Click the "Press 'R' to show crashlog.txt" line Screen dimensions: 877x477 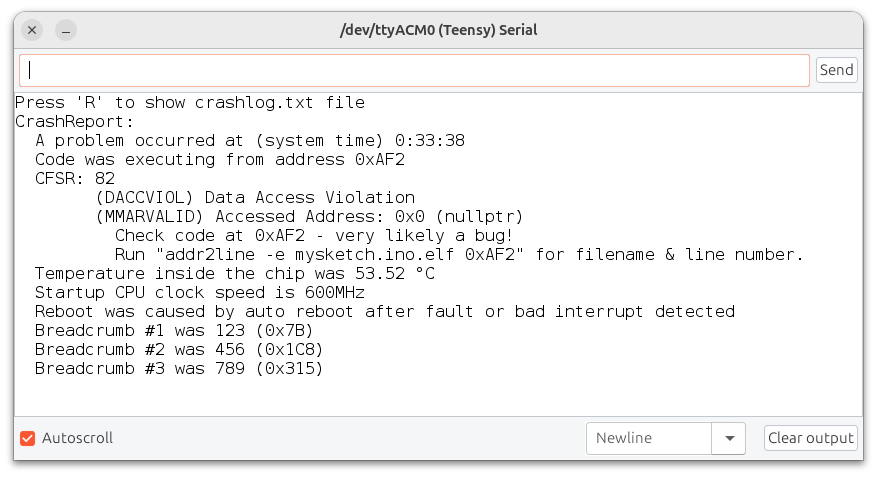(x=190, y=103)
